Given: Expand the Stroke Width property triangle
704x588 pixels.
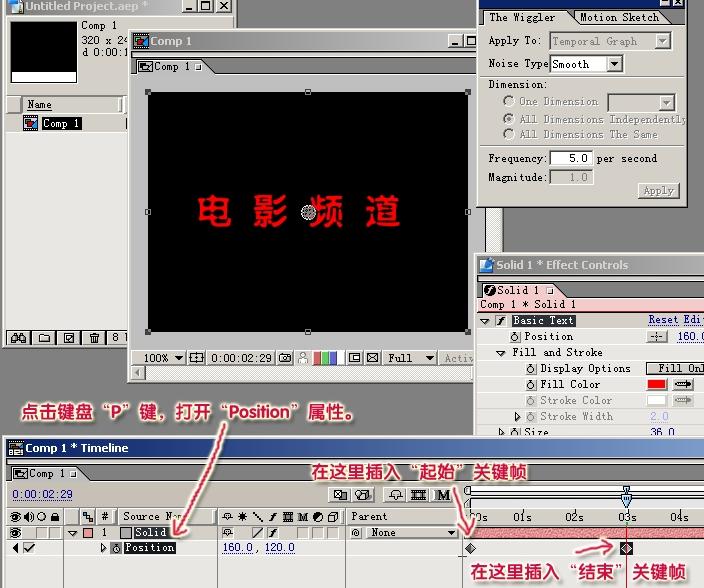Looking at the screenshot, I should point(517,417).
